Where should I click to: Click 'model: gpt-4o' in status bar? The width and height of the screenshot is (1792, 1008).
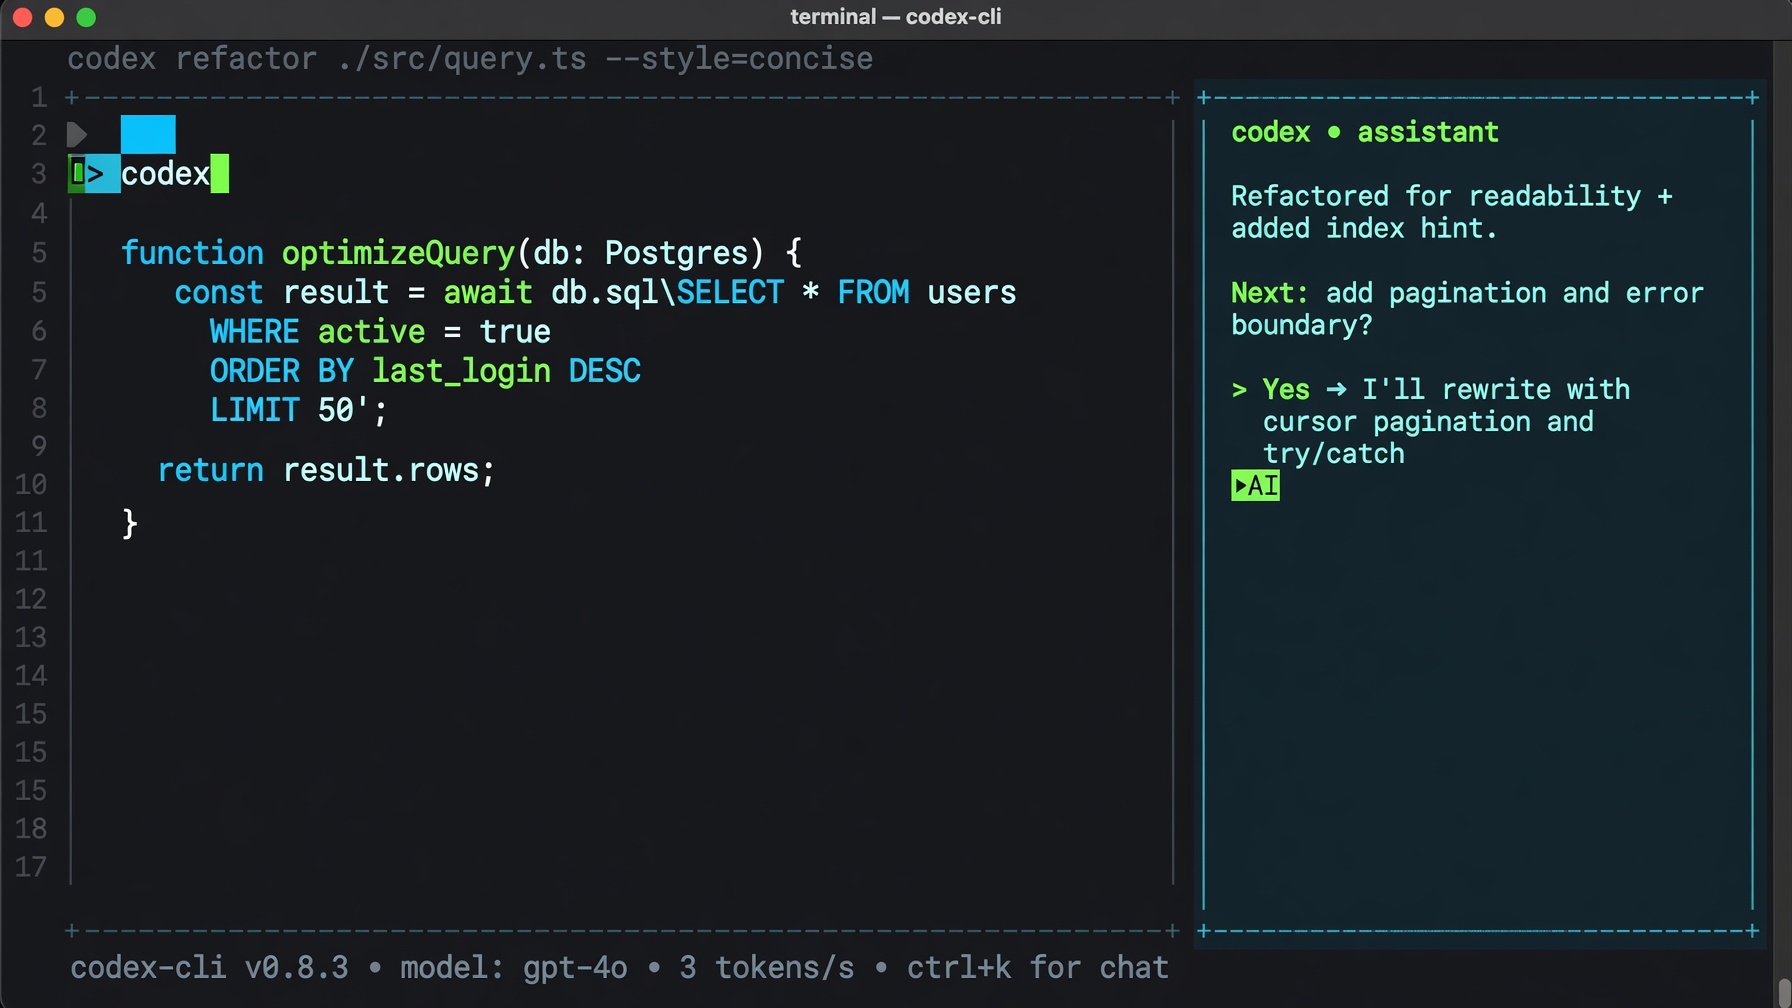coord(514,968)
